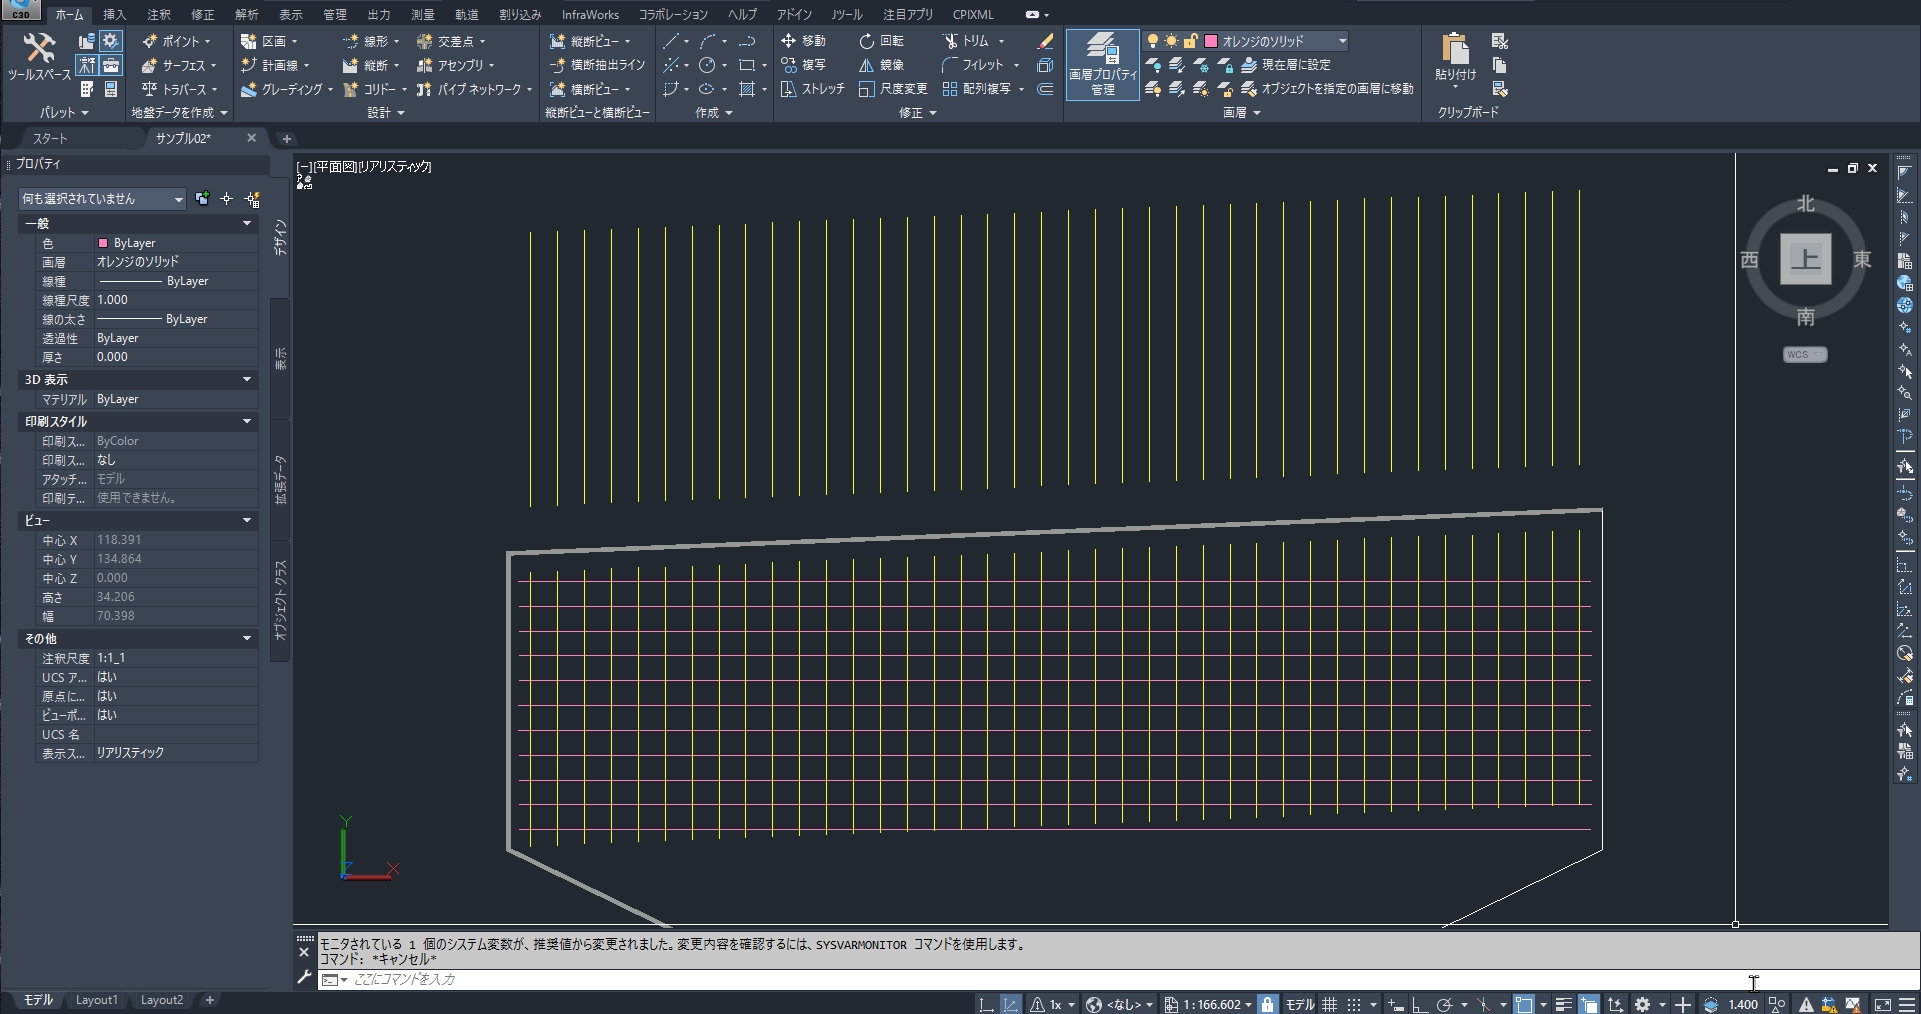
Task: Click the グレーディング tool icon
Action: click(x=249, y=89)
